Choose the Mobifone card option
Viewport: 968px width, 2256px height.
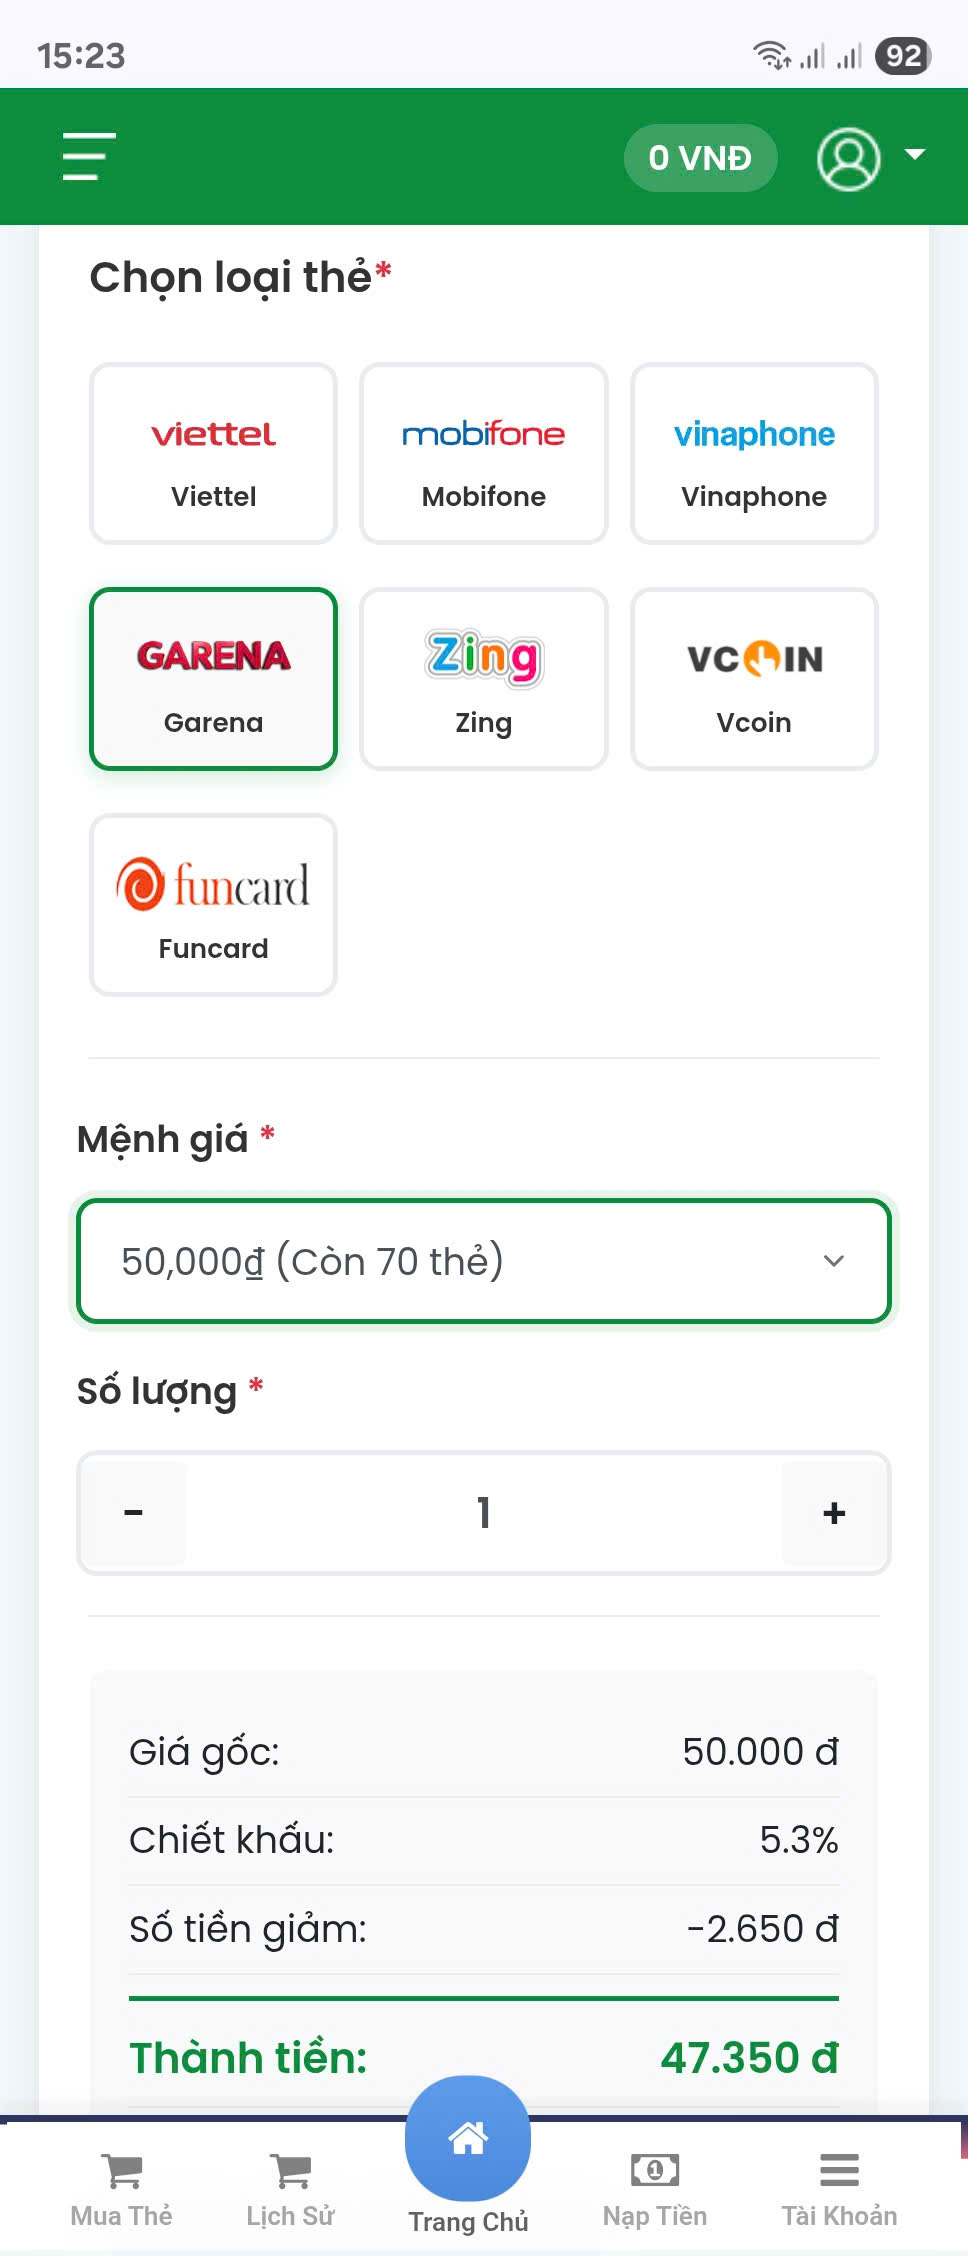pos(484,454)
